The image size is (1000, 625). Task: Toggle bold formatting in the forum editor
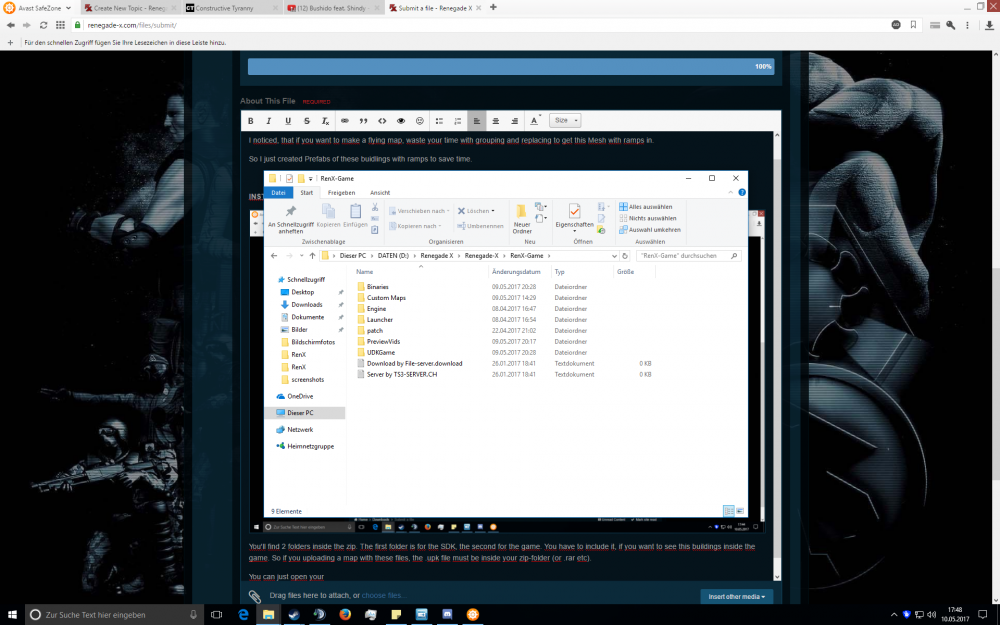251,121
